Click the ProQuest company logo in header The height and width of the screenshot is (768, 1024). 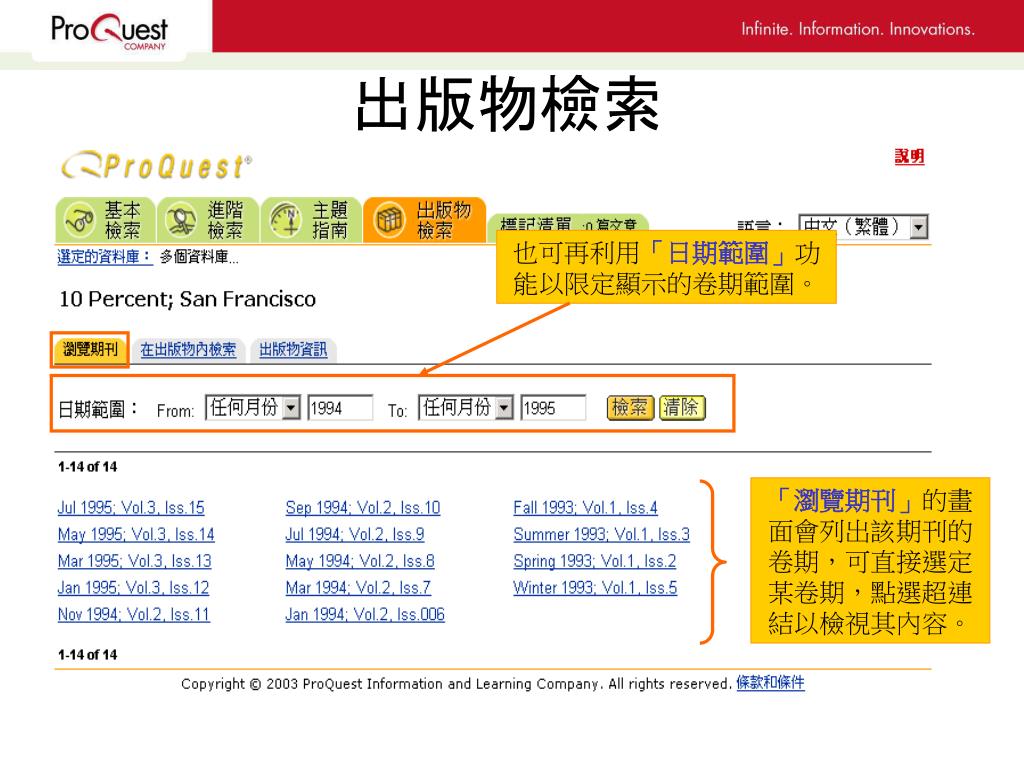point(109,31)
